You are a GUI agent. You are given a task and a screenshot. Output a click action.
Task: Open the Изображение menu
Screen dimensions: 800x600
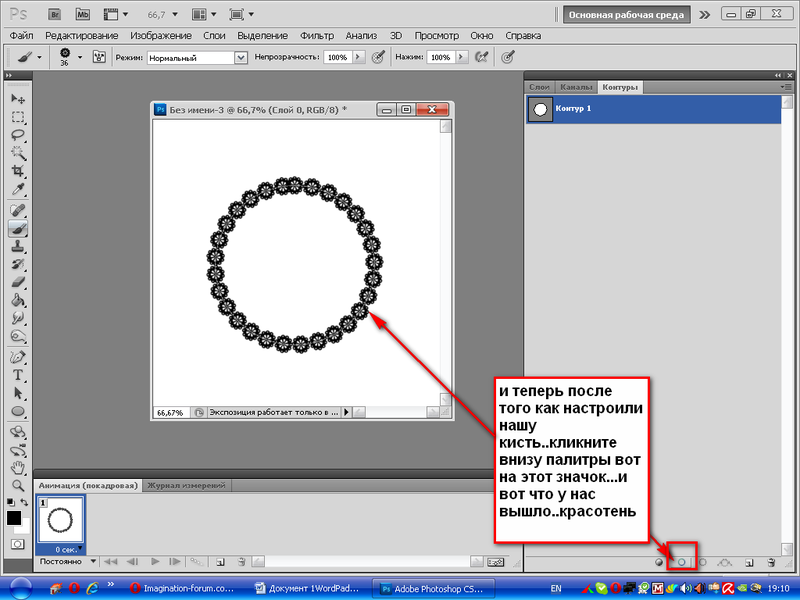(161, 36)
